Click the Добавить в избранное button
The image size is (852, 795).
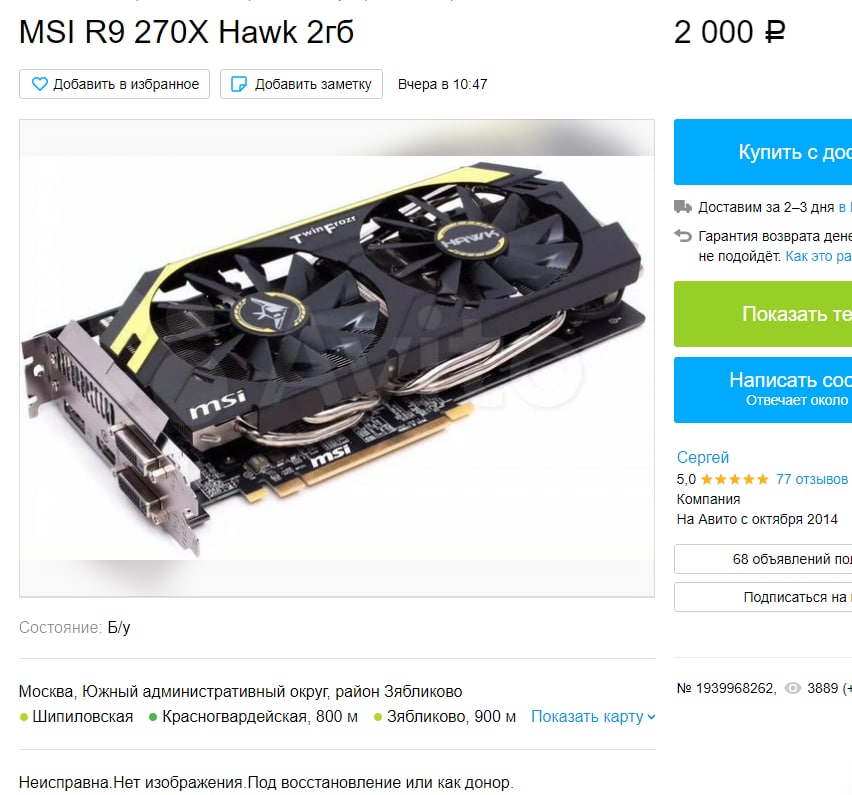[x=115, y=84]
